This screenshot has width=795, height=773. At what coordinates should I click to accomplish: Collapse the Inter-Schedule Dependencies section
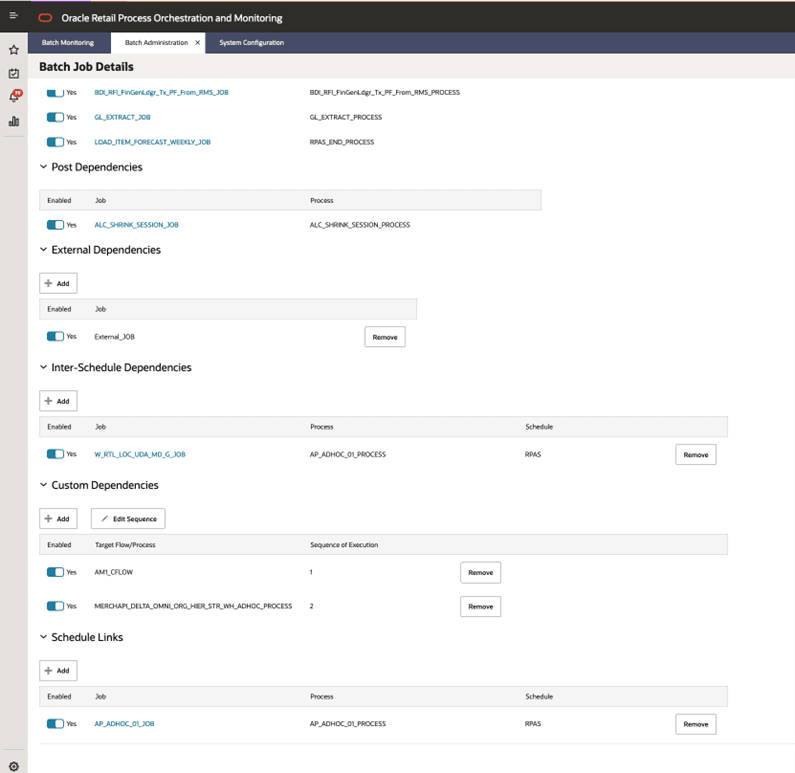pos(44,367)
